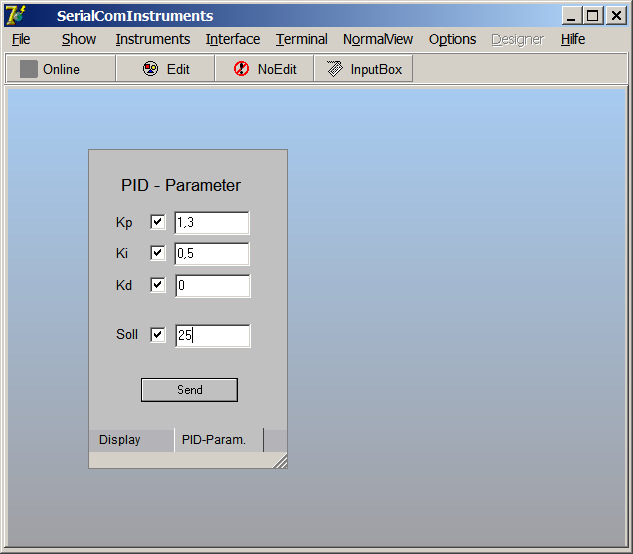Viewport: 633px width, 554px height.
Task: Open the NormalView menu
Action: (x=378, y=39)
